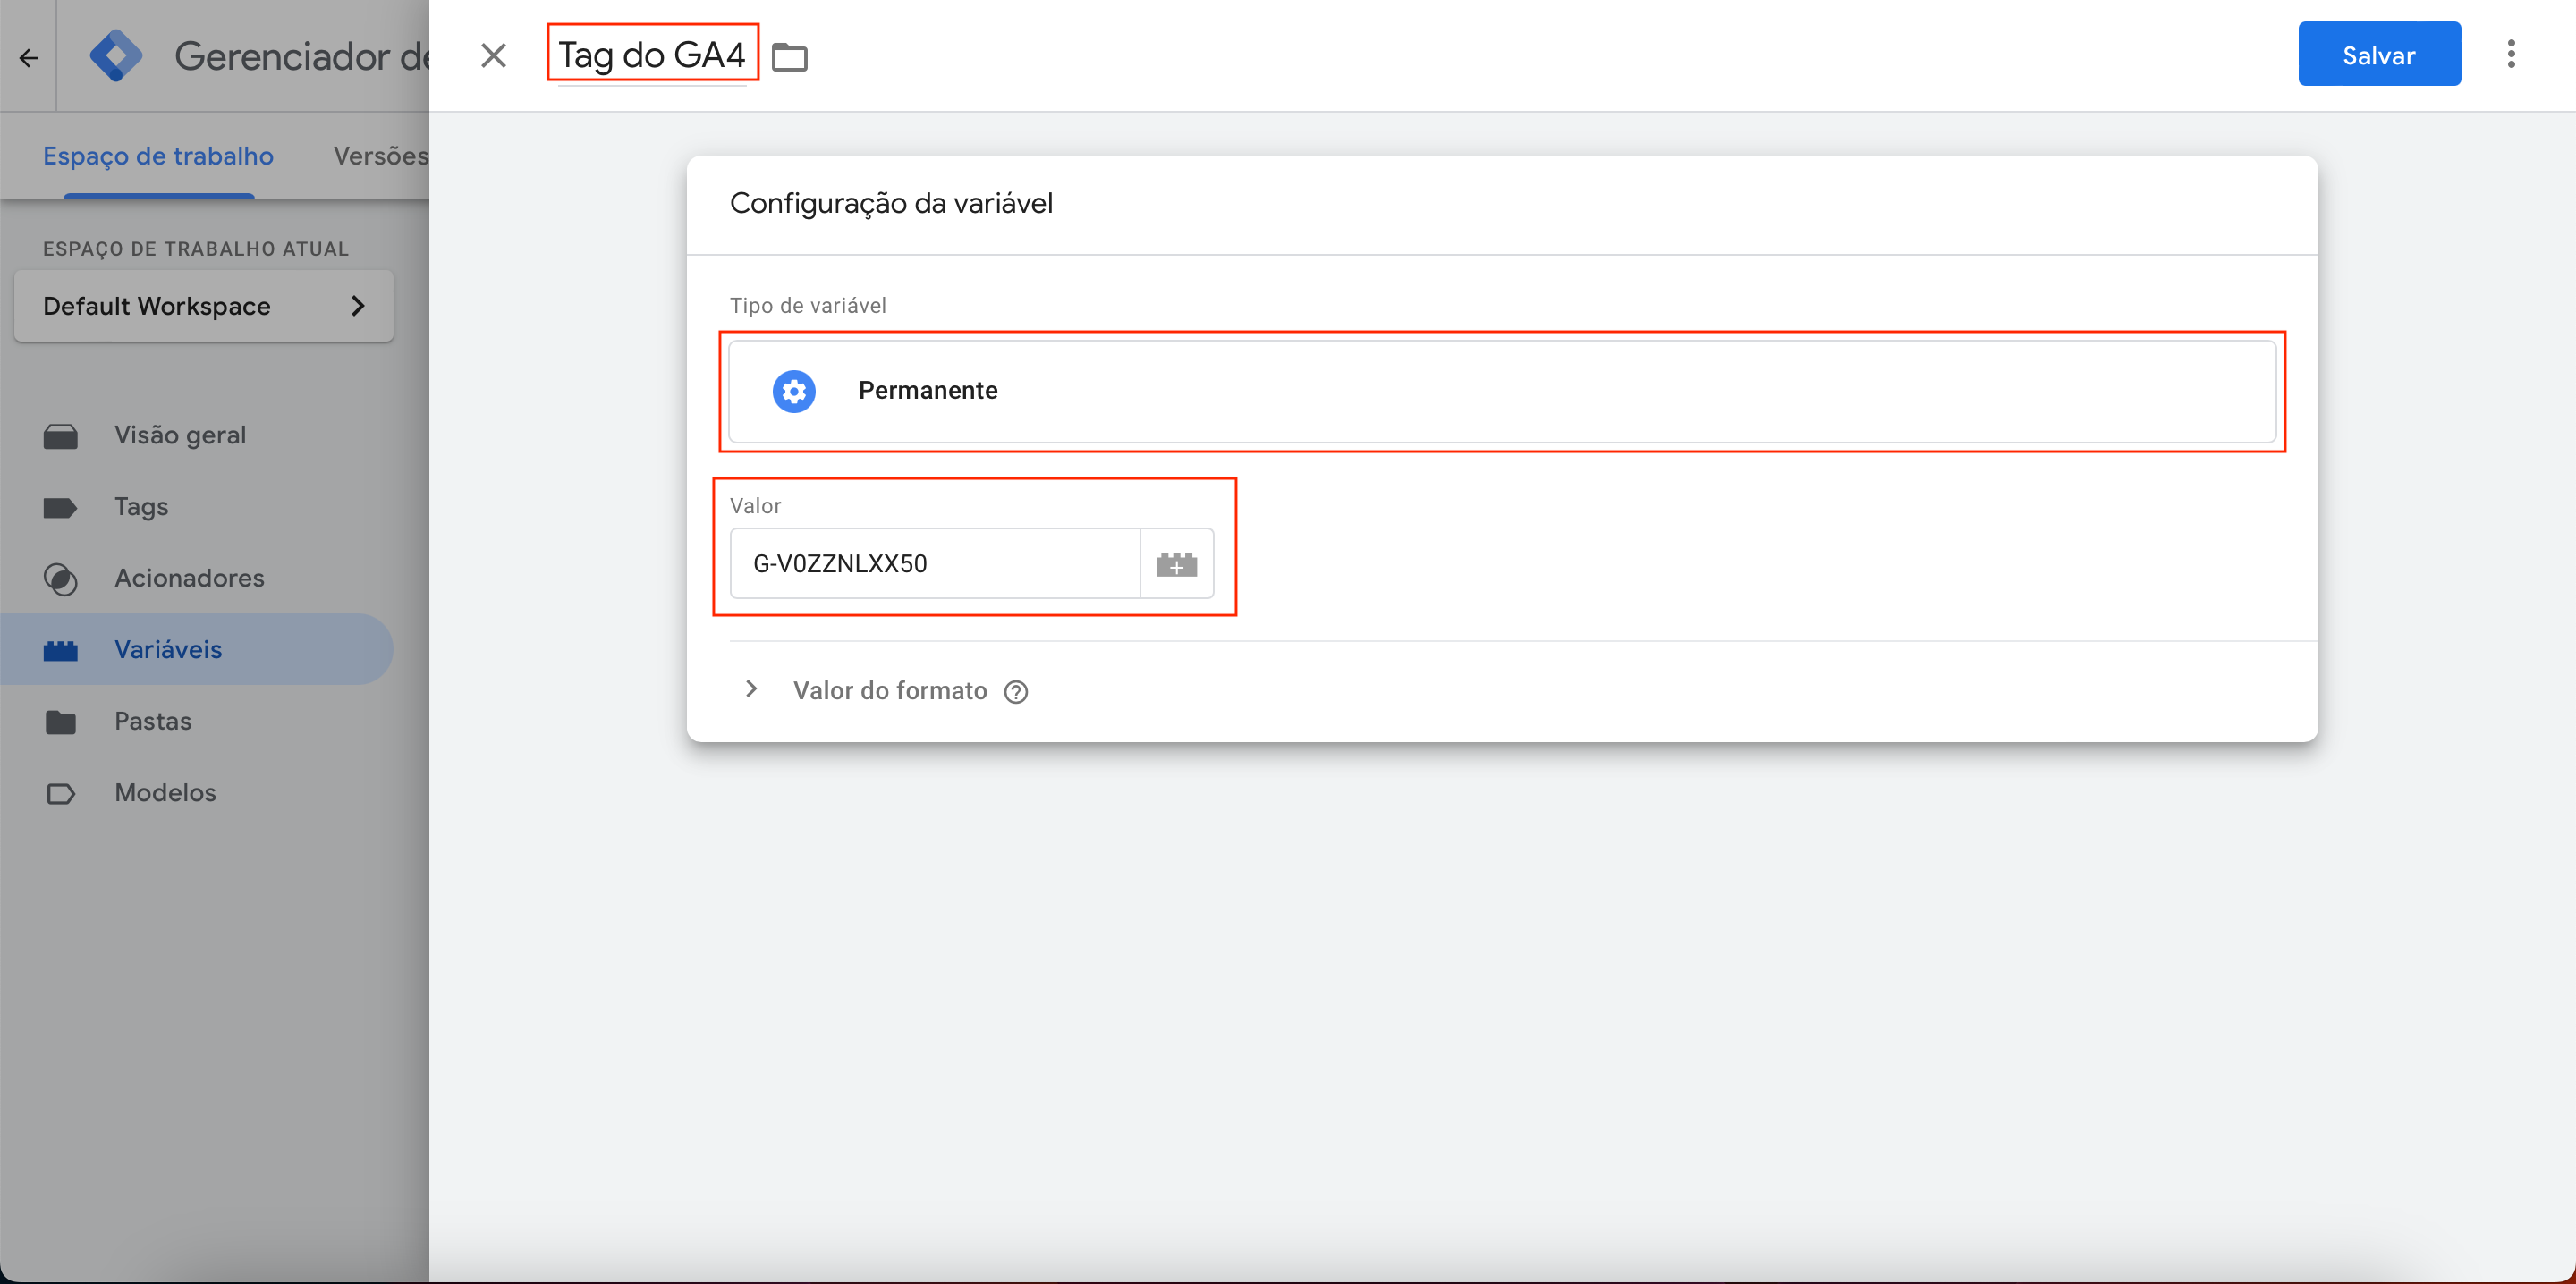Click the Tag do GA4 name input field
The width and height of the screenshot is (2576, 1284).
[650, 55]
